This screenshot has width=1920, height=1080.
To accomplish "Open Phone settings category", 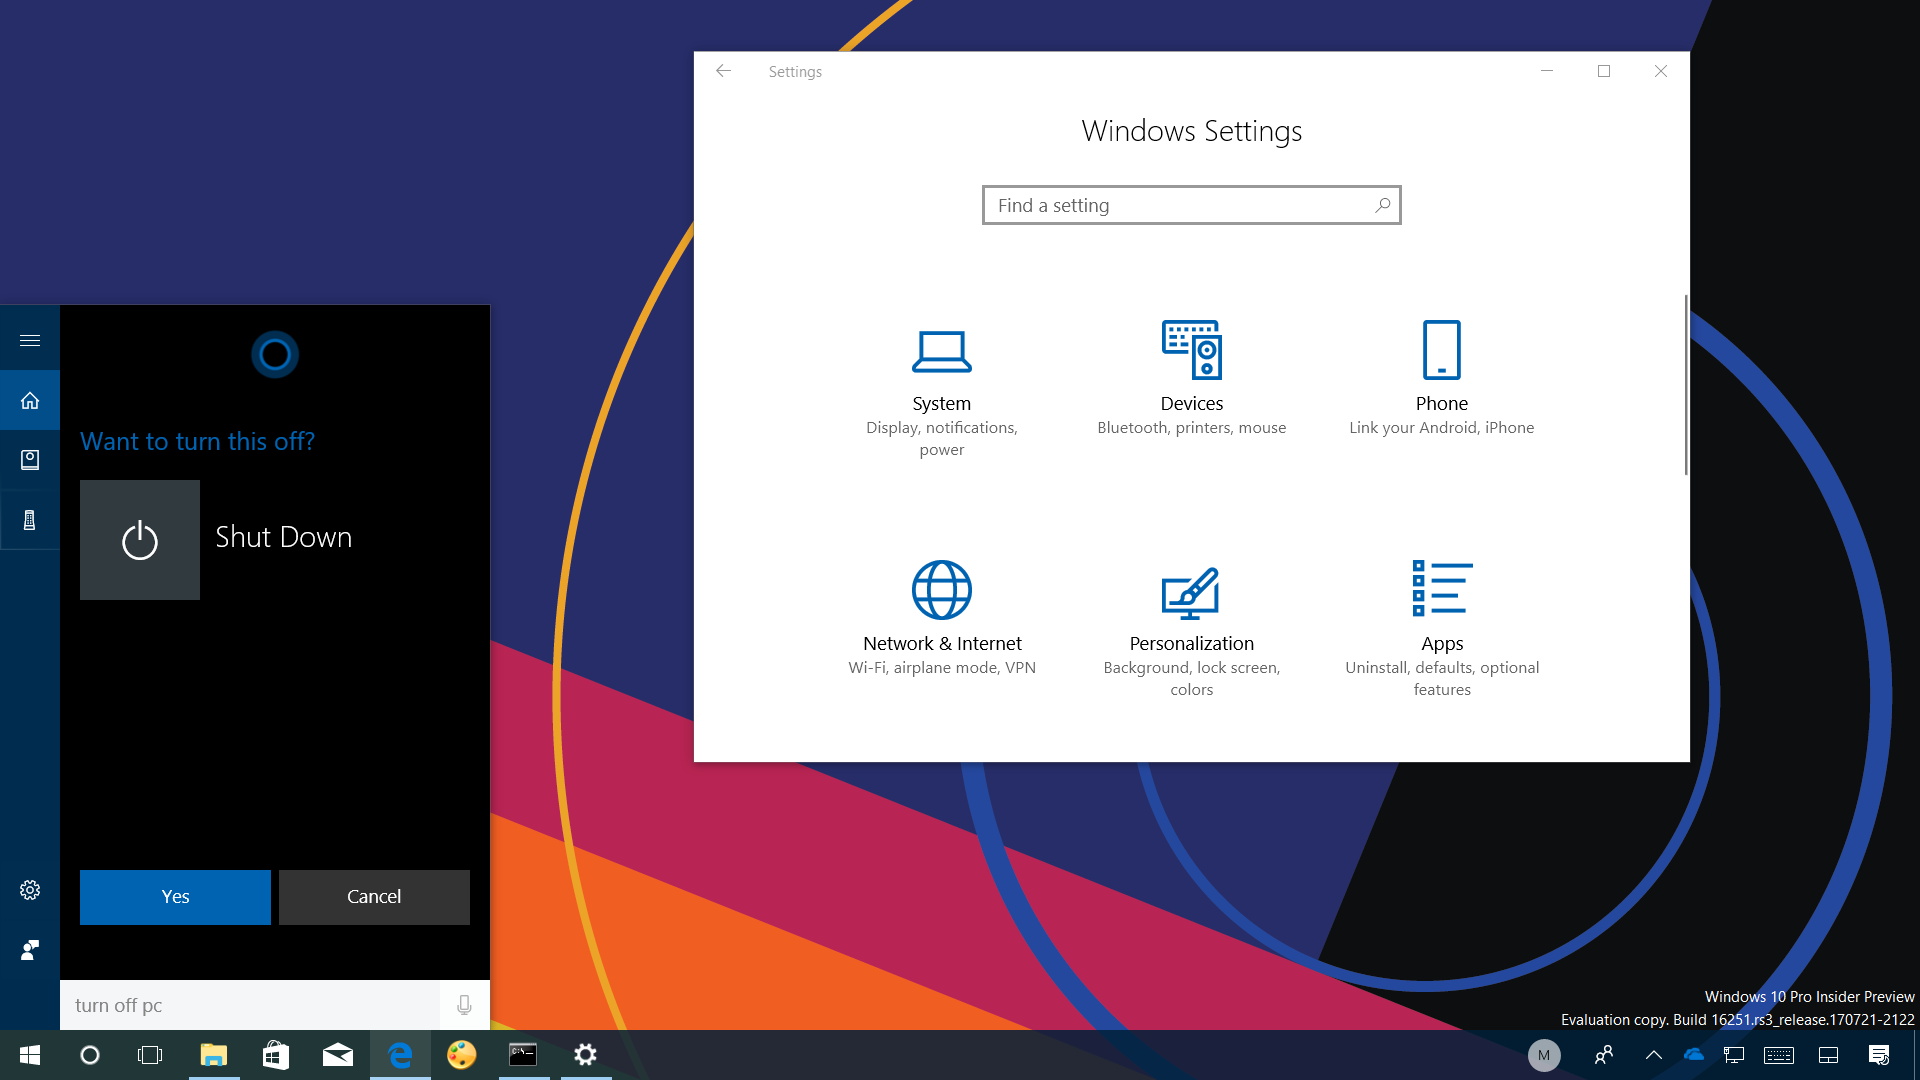I will click(x=1442, y=380).
